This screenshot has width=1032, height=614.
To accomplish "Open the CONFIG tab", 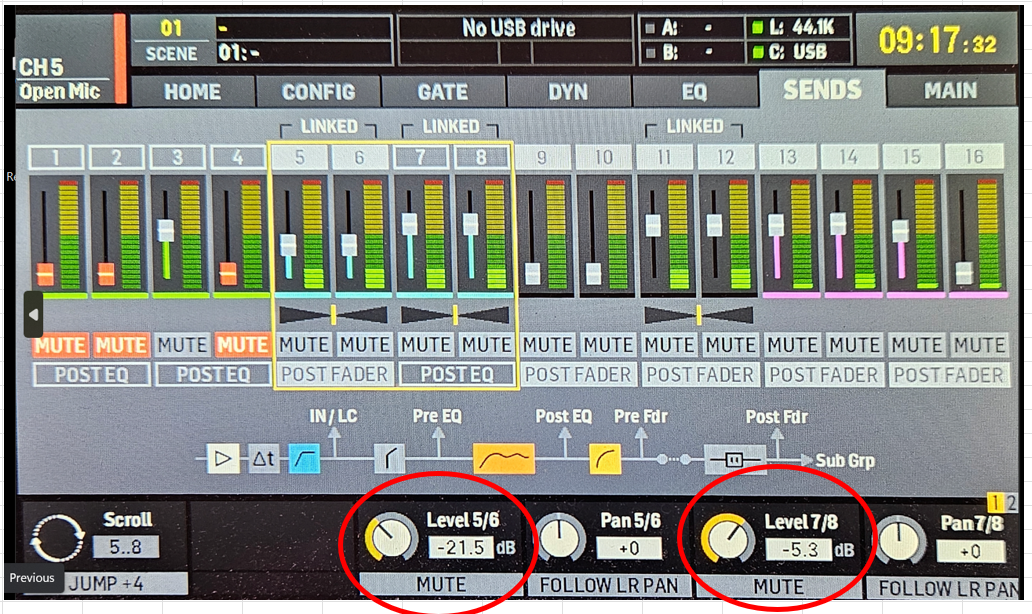I will coord(319,91).
